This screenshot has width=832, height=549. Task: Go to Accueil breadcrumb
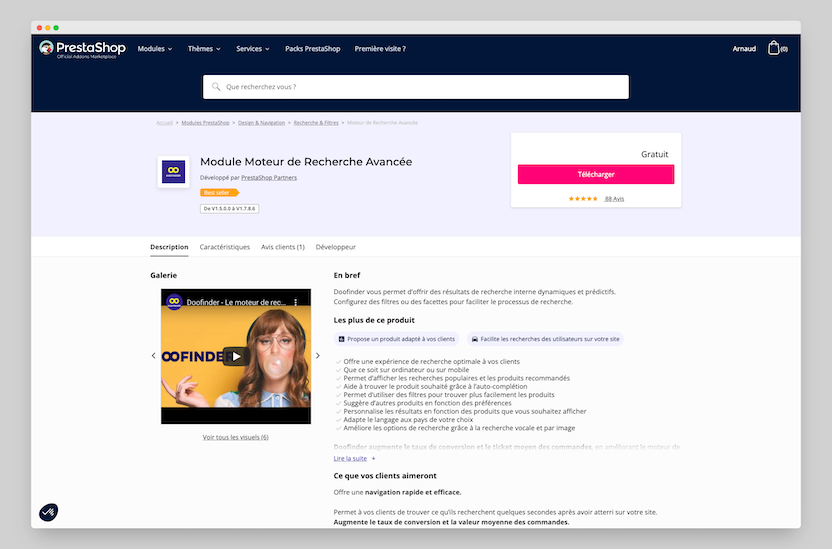click(x=164, y=123)
